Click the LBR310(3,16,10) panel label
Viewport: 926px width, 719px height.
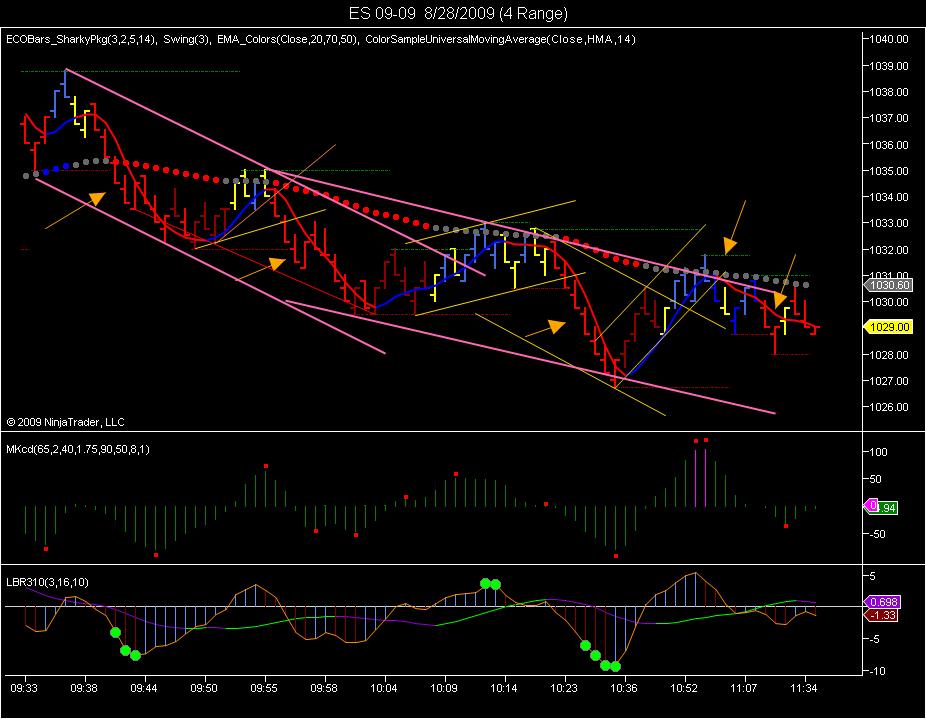pyautogui.click(x=47, y=583)
